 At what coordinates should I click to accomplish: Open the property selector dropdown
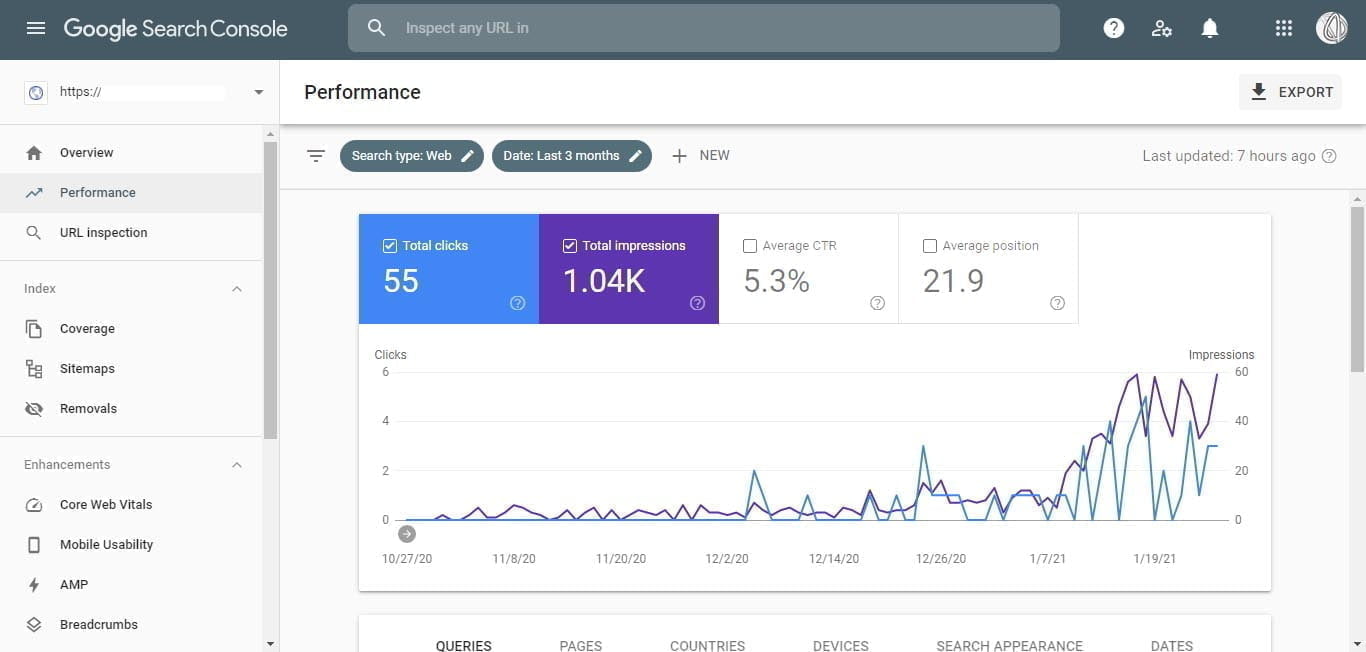click(x=258, y=92)
